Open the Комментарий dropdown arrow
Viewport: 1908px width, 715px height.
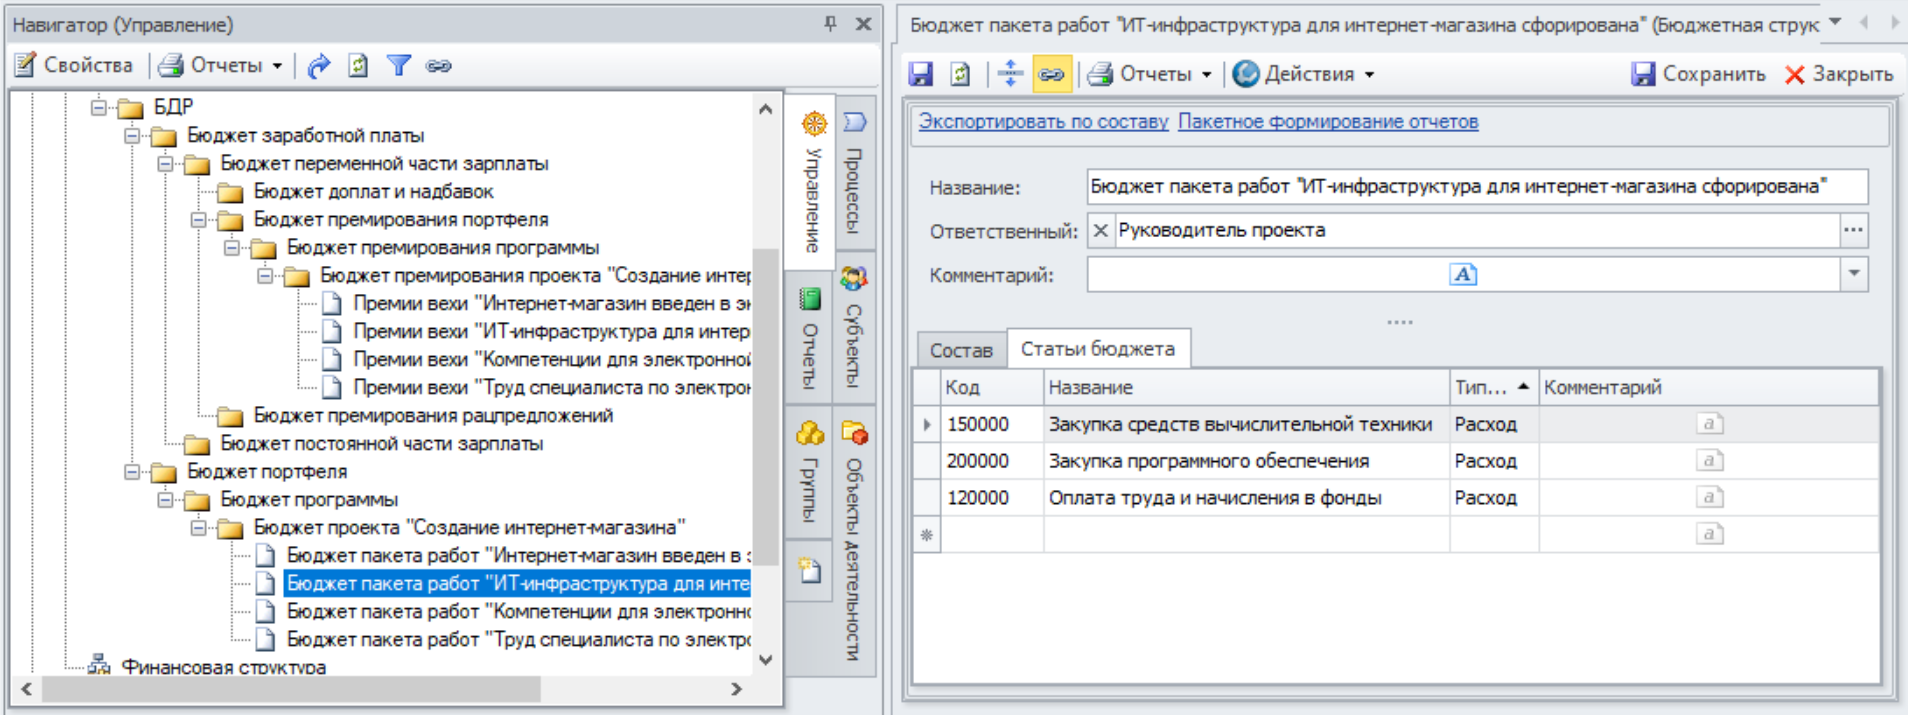click(1854, 274)
